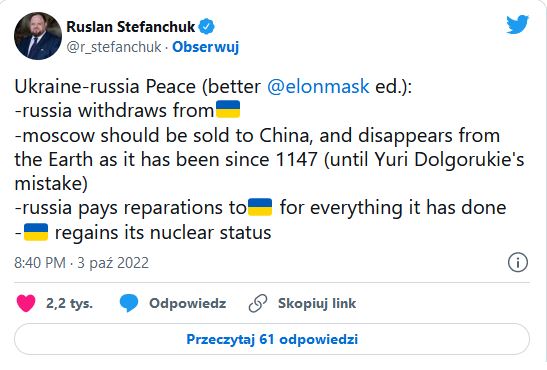Open the 8:40 PM timestamp link
This screenshot has width=547, height=370.
pyautogui.click(x=82, y=263)
